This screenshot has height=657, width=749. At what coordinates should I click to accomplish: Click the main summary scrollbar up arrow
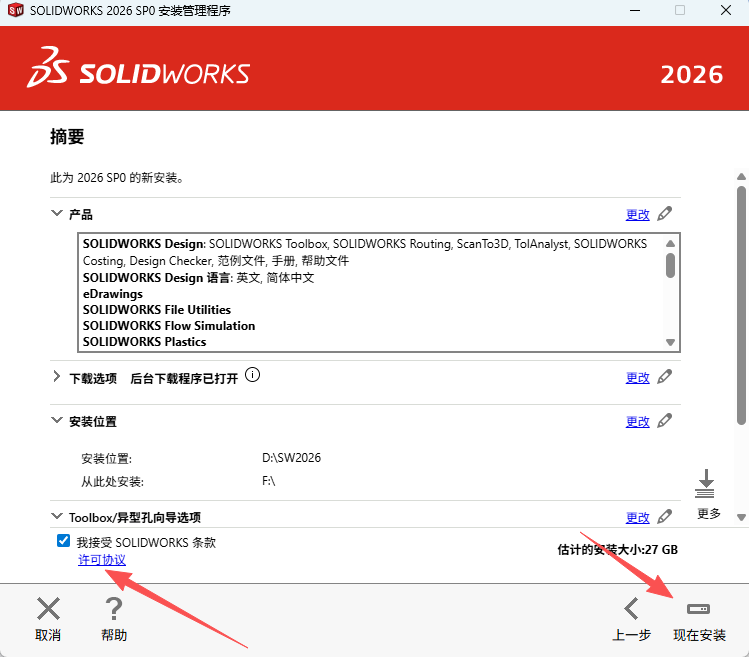(x=741, y=176)
